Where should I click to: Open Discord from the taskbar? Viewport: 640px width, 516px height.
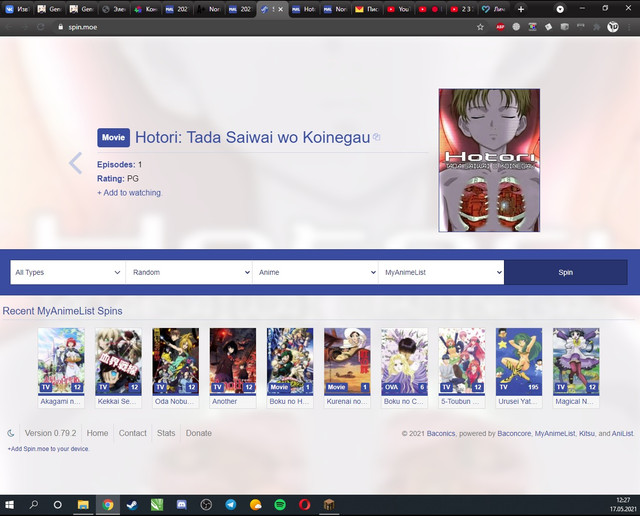click(182, 504)
